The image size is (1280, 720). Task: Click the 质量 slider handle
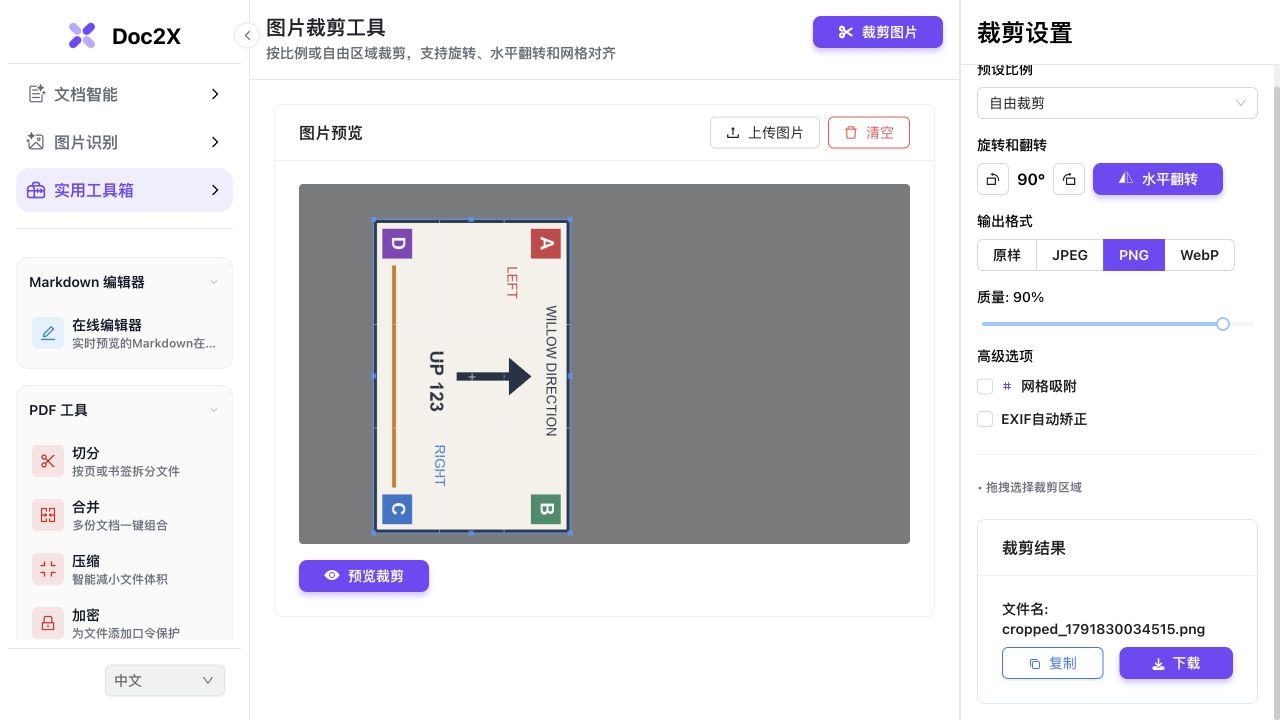tap(1222, 324)
